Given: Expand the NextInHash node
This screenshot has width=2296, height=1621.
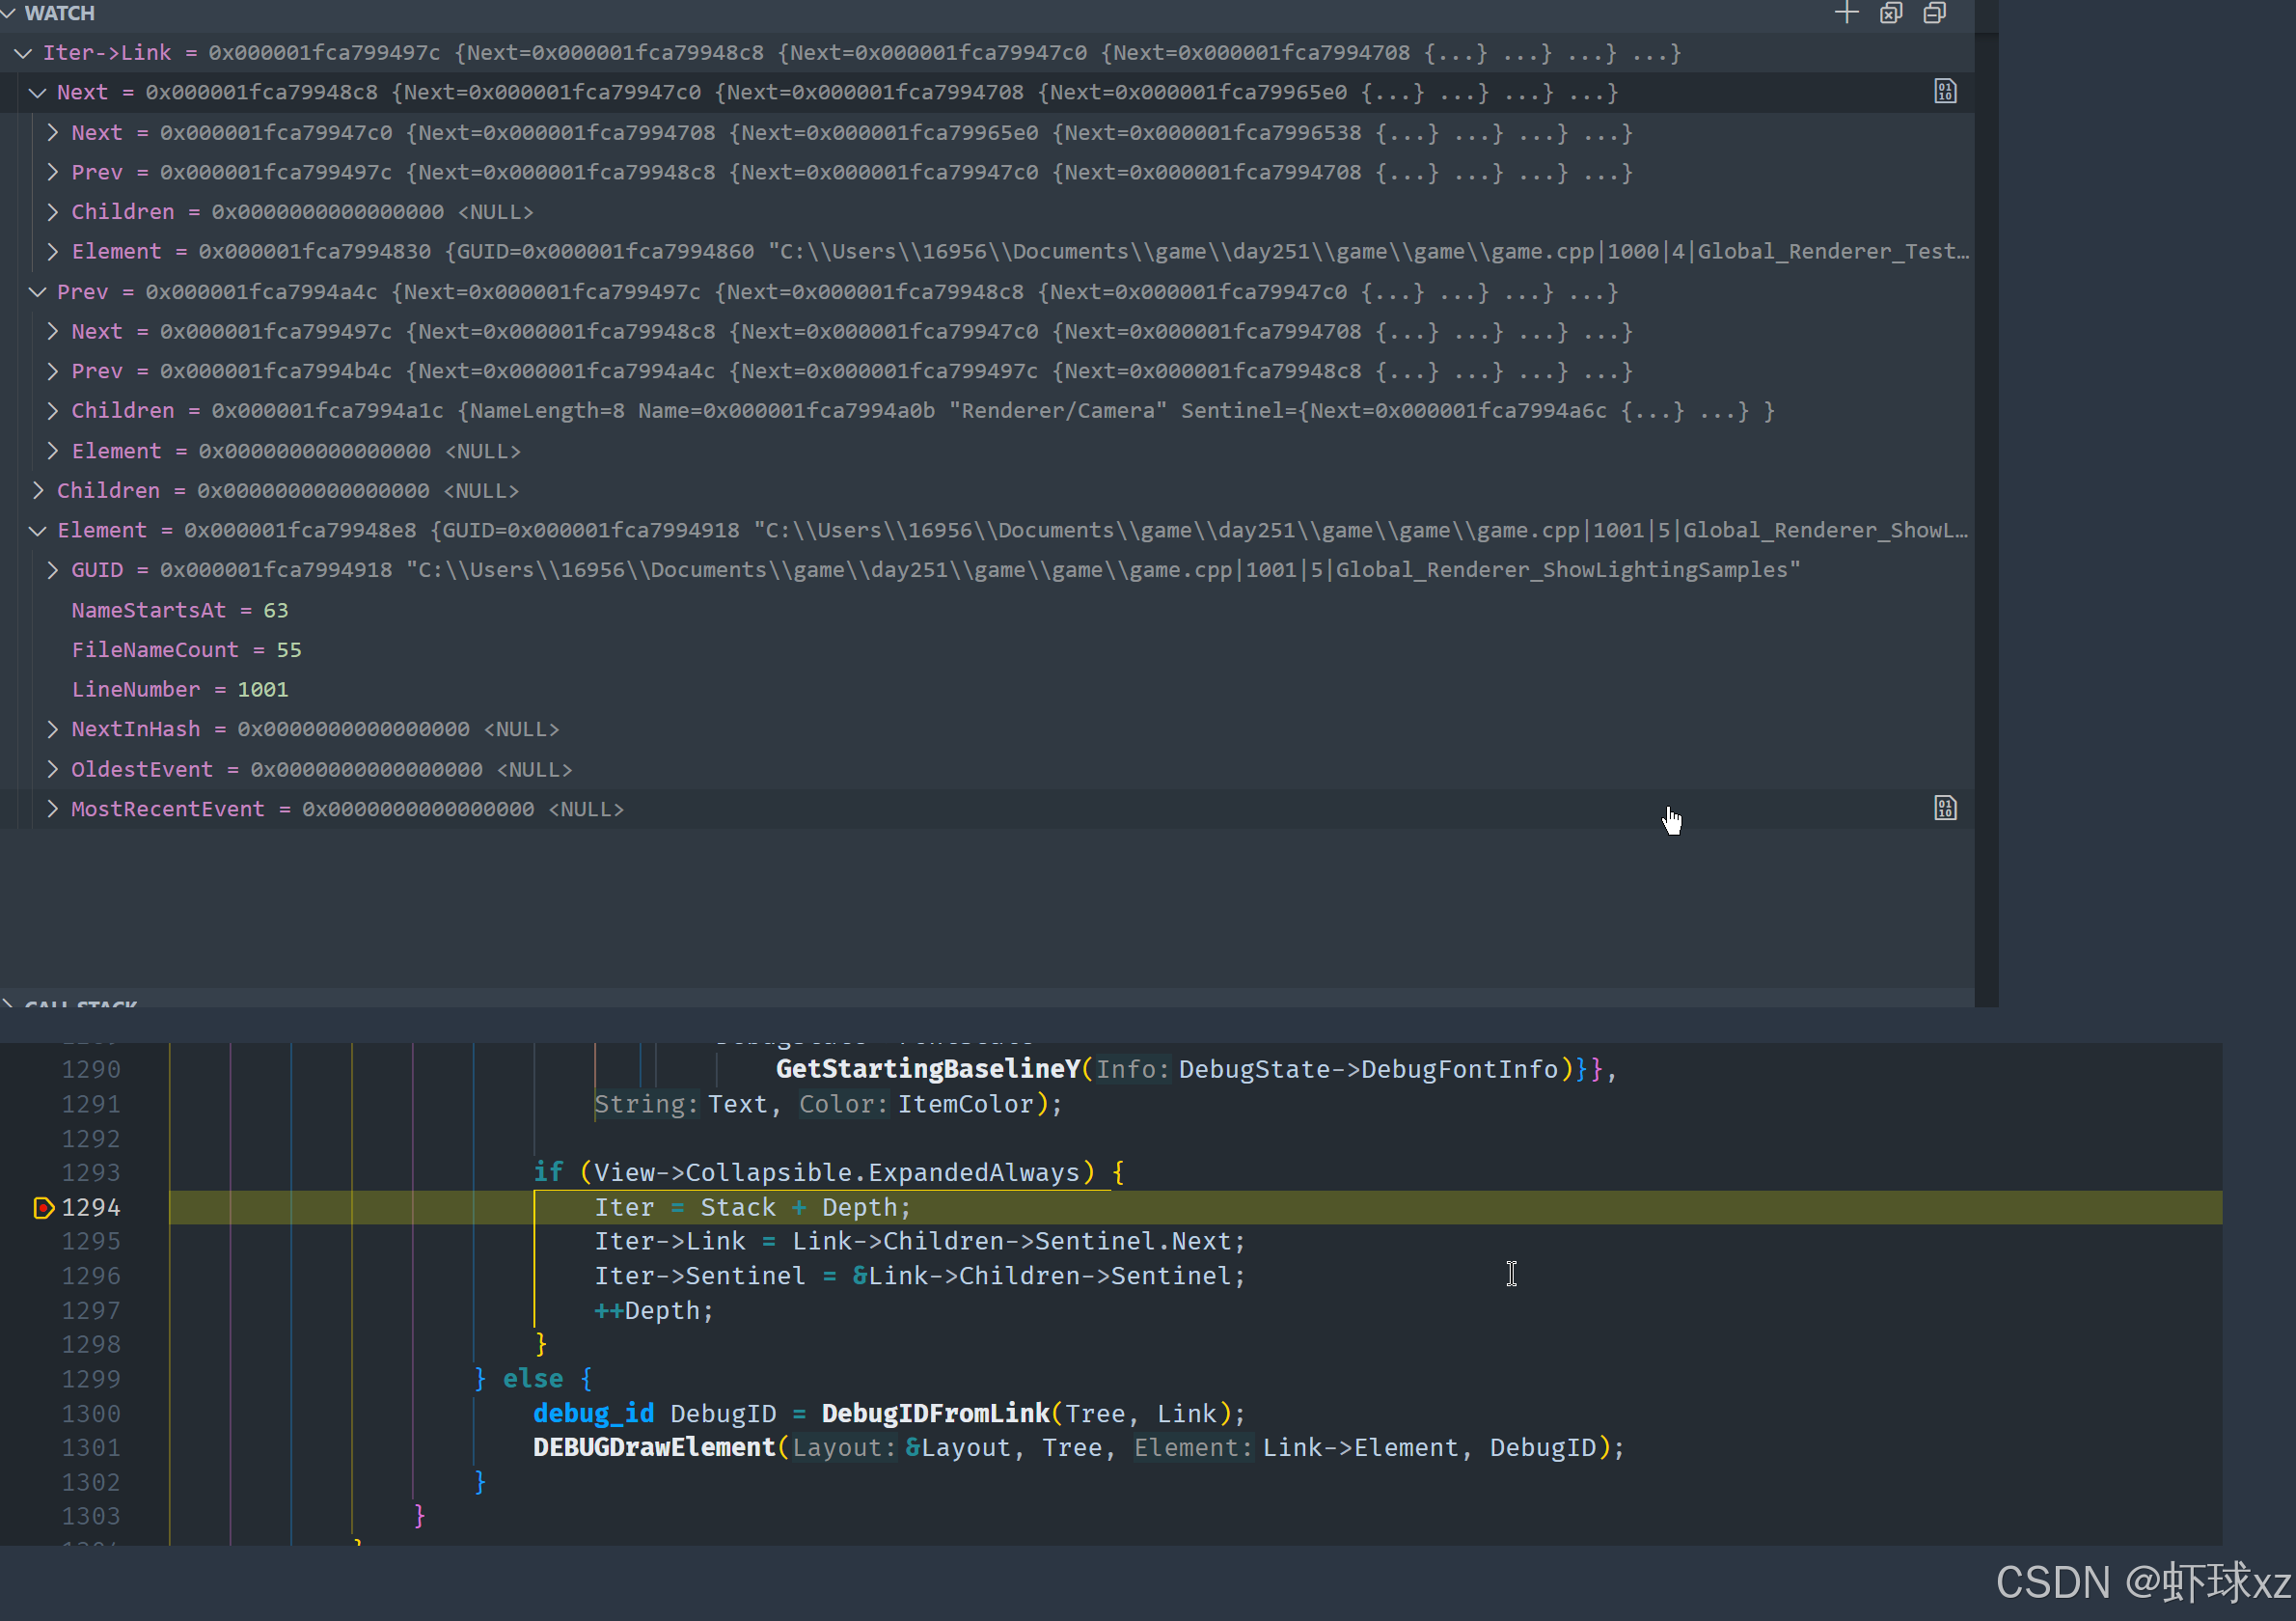Looking at the screenshot, I should point(53,729).
